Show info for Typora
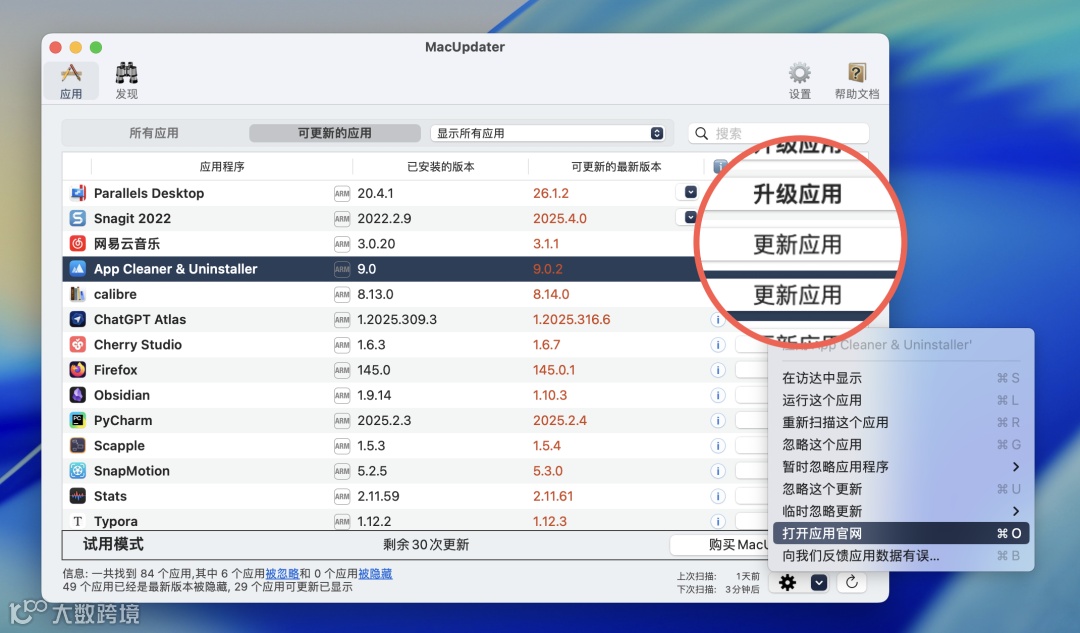This screenshot has width=1080, height=633. click(x=718, y=521)
